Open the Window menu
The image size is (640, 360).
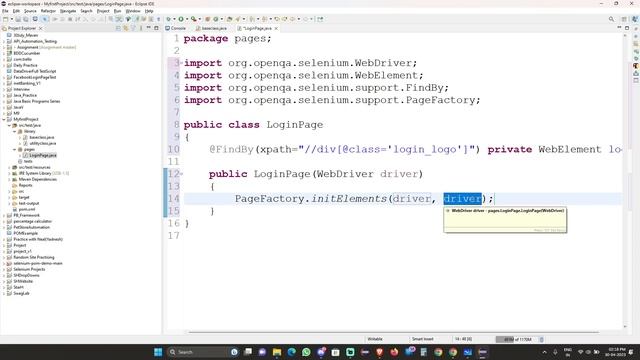click(x=133, y=11)
